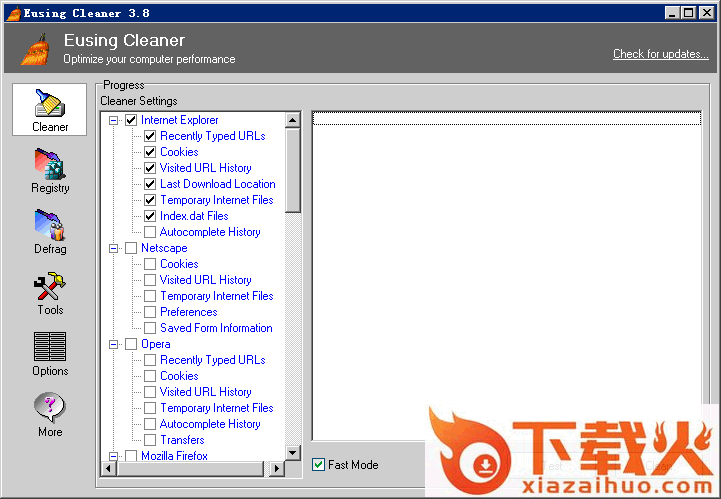Screen dimensions: 721x499
Task: Select Index.dat Files text
Action: click(194, 216)
